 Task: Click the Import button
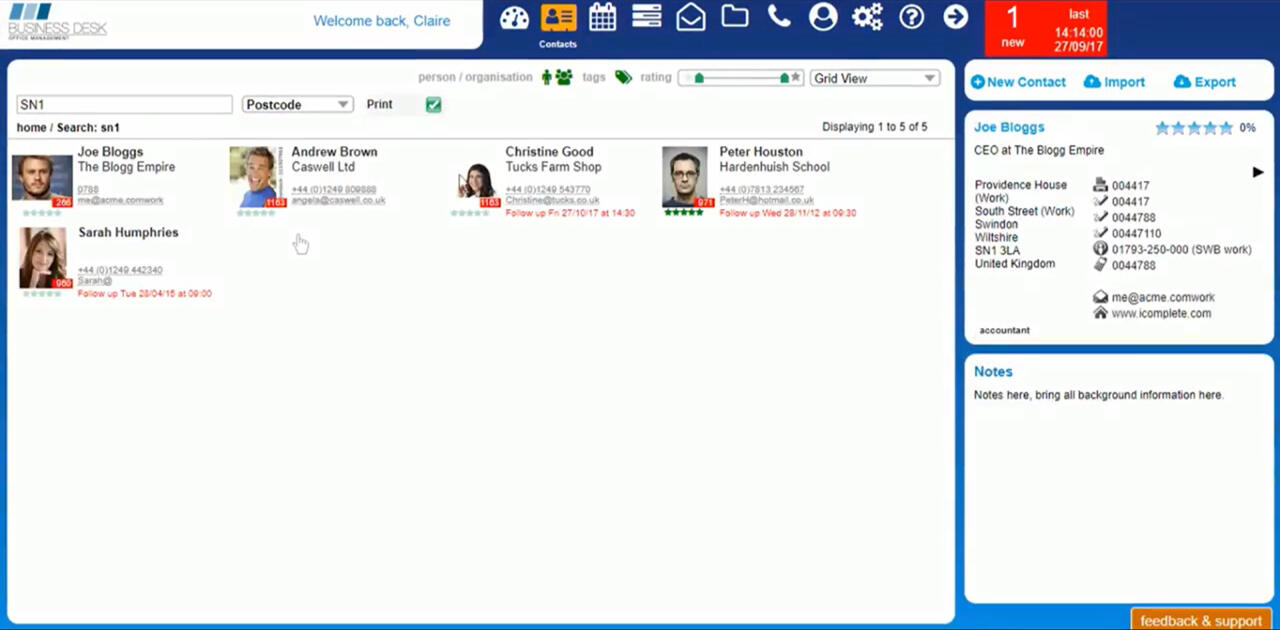click(x=1113, y=82)
